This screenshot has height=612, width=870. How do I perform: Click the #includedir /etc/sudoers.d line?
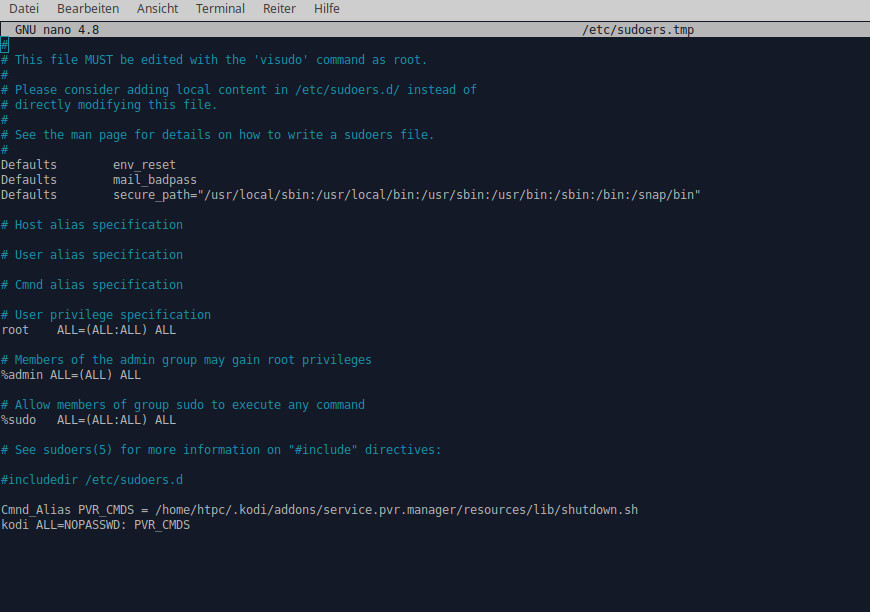[92, 479]
